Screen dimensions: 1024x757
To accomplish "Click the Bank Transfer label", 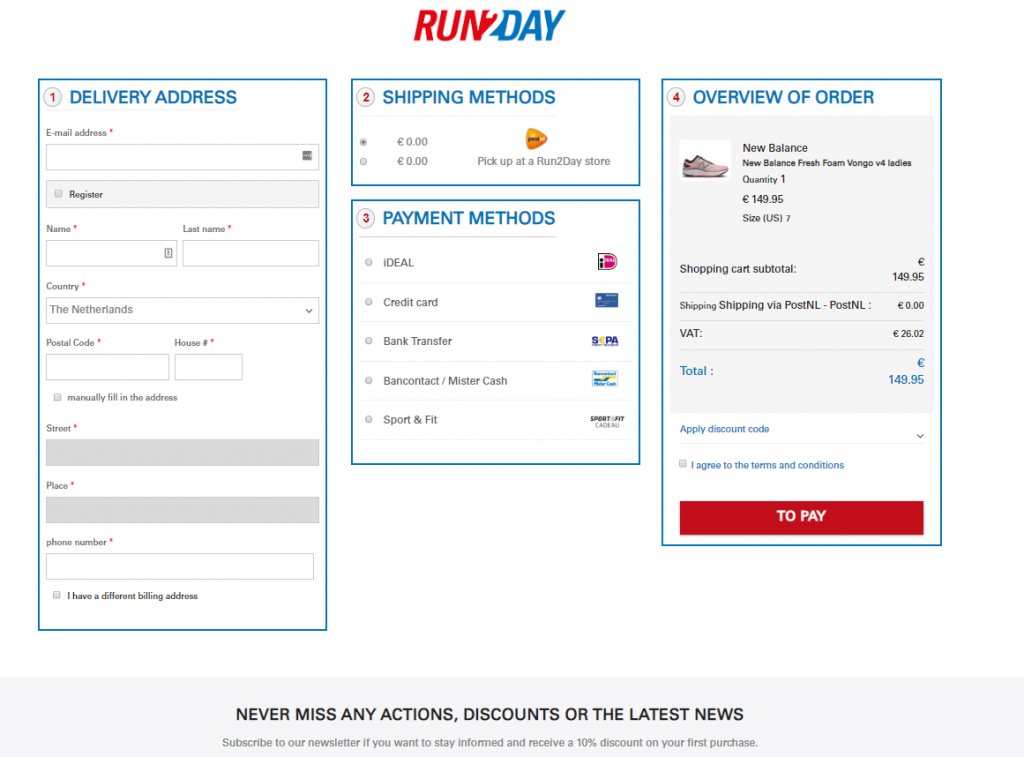I will point(417,341).
